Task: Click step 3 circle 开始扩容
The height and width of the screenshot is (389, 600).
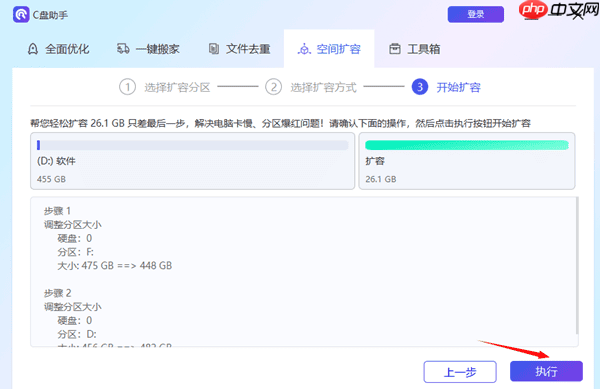Action: point(420,87)
